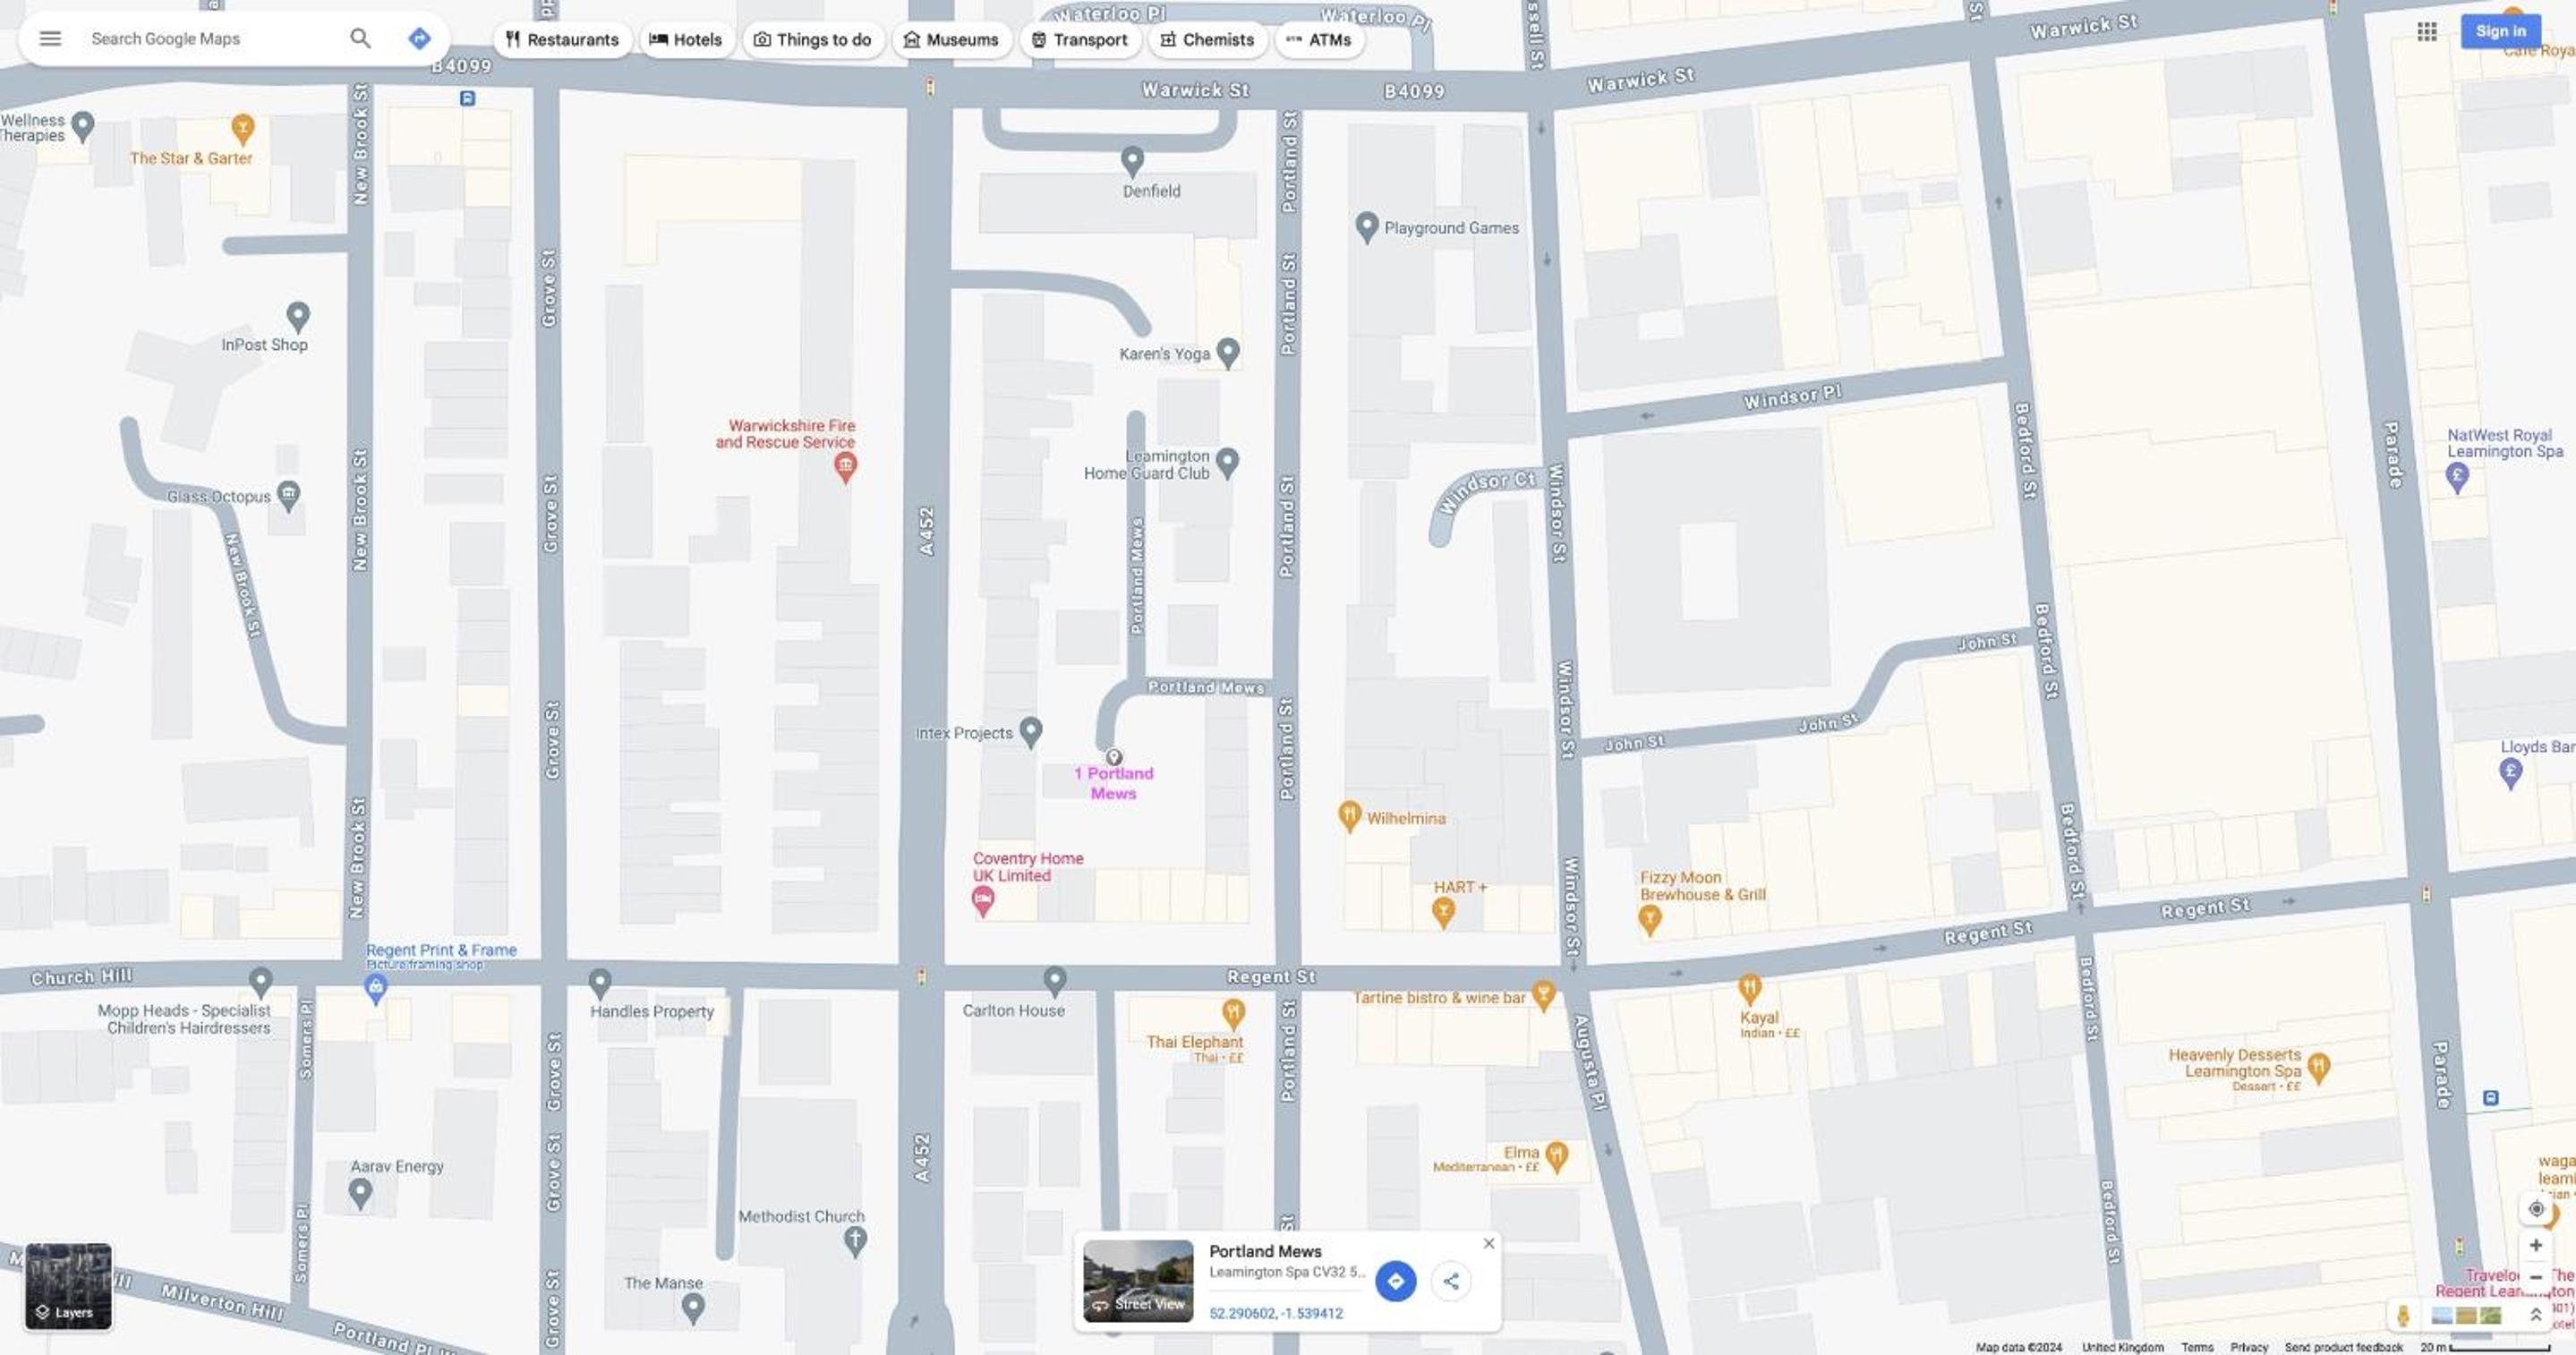
Task: Select the Street View pegman
Action: 2403,1316
